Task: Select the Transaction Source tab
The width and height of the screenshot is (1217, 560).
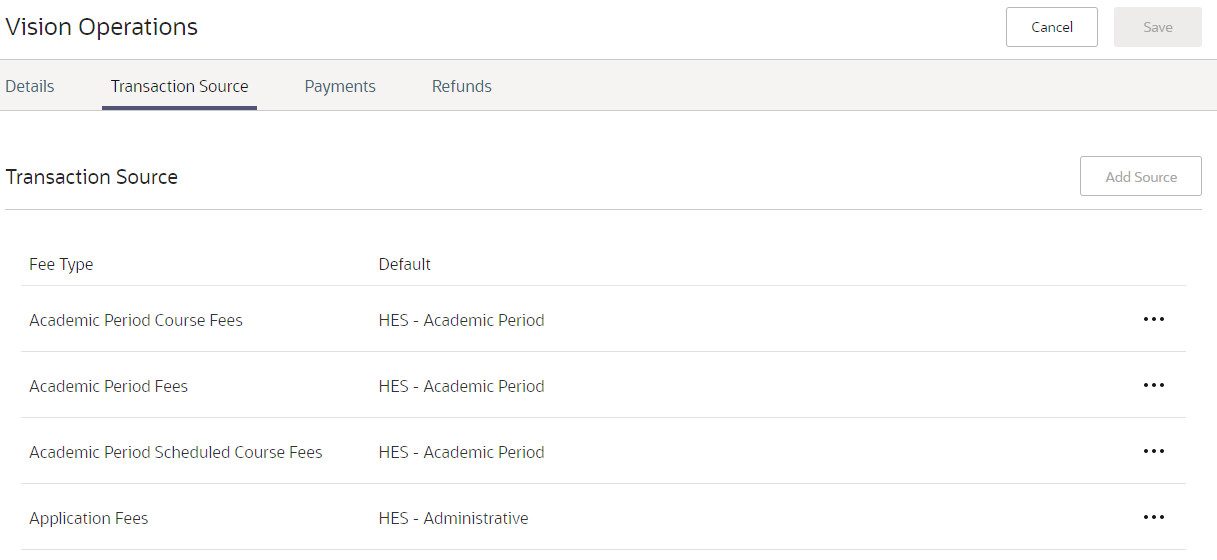Action: click(179, 86)
